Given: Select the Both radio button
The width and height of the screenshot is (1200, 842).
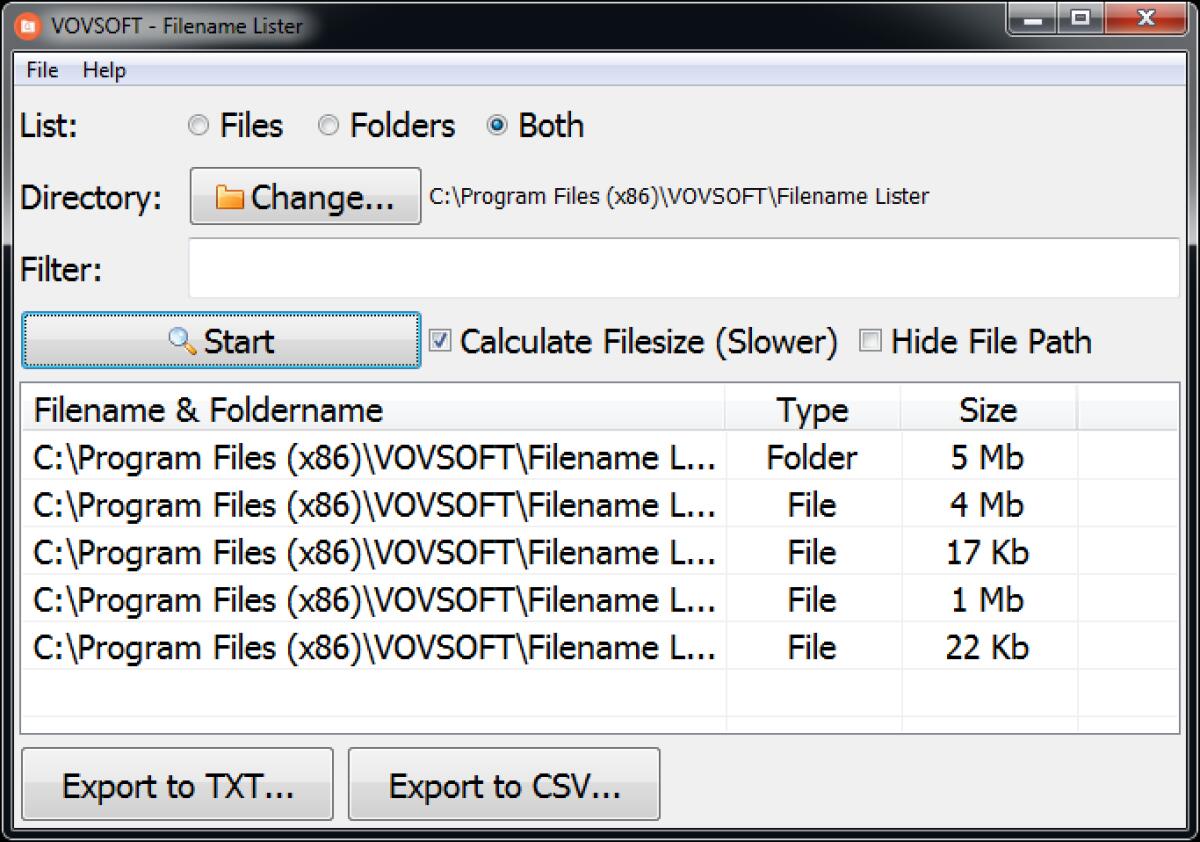Looking at the screenshot, I should tap(497, 126).
